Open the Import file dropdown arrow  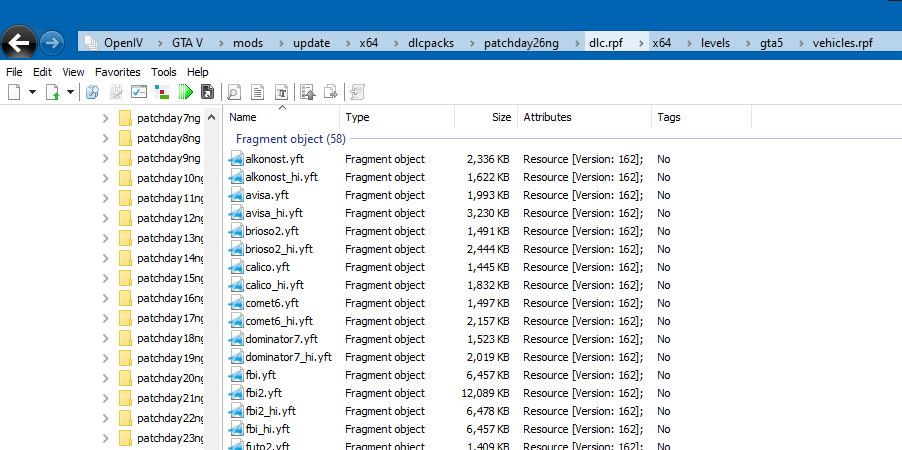pyautogui.click(x=70, y=92)
